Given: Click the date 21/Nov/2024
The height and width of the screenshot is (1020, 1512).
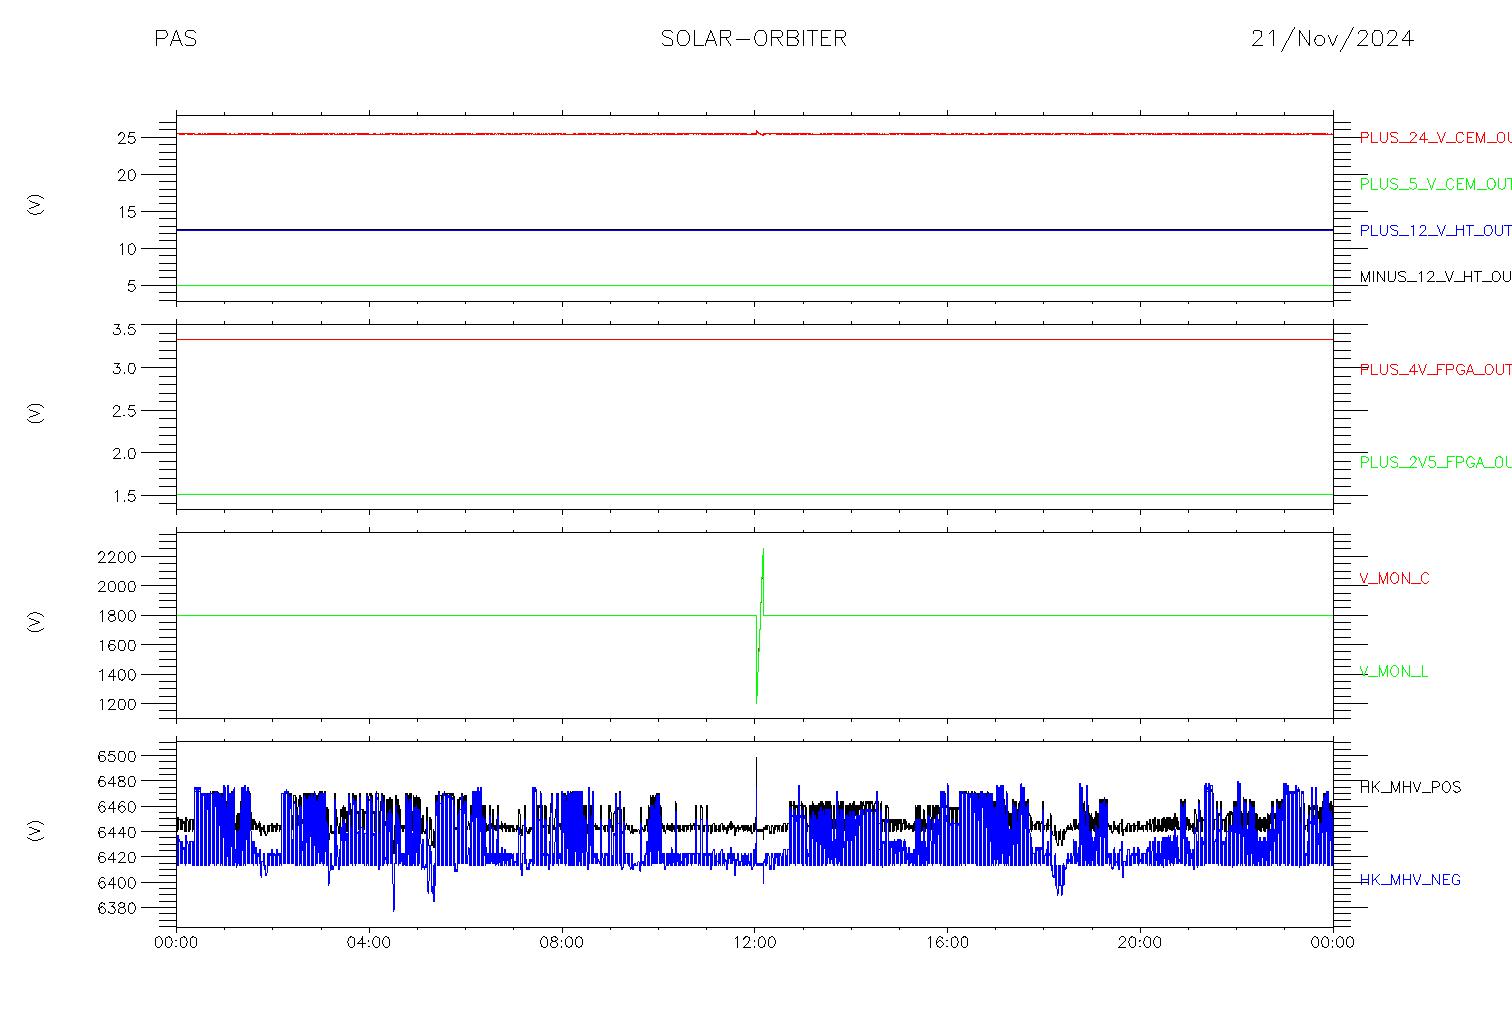Looking at the screenshot, I should [x=1332, y=39].
